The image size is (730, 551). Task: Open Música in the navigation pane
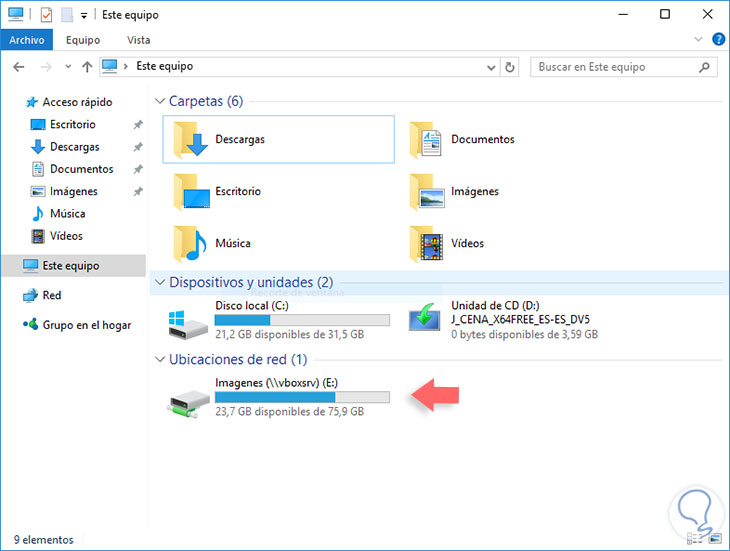click(68, 214)
